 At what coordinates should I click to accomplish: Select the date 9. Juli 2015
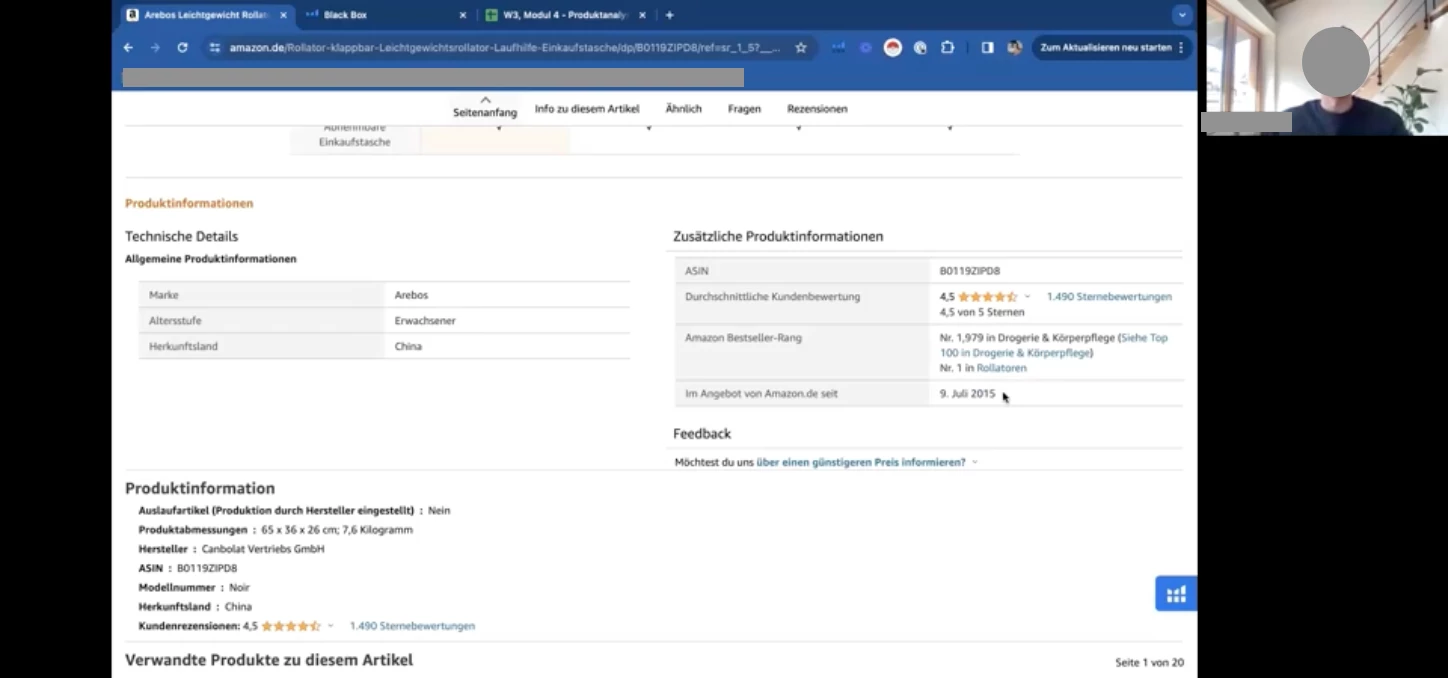(968, 394)
